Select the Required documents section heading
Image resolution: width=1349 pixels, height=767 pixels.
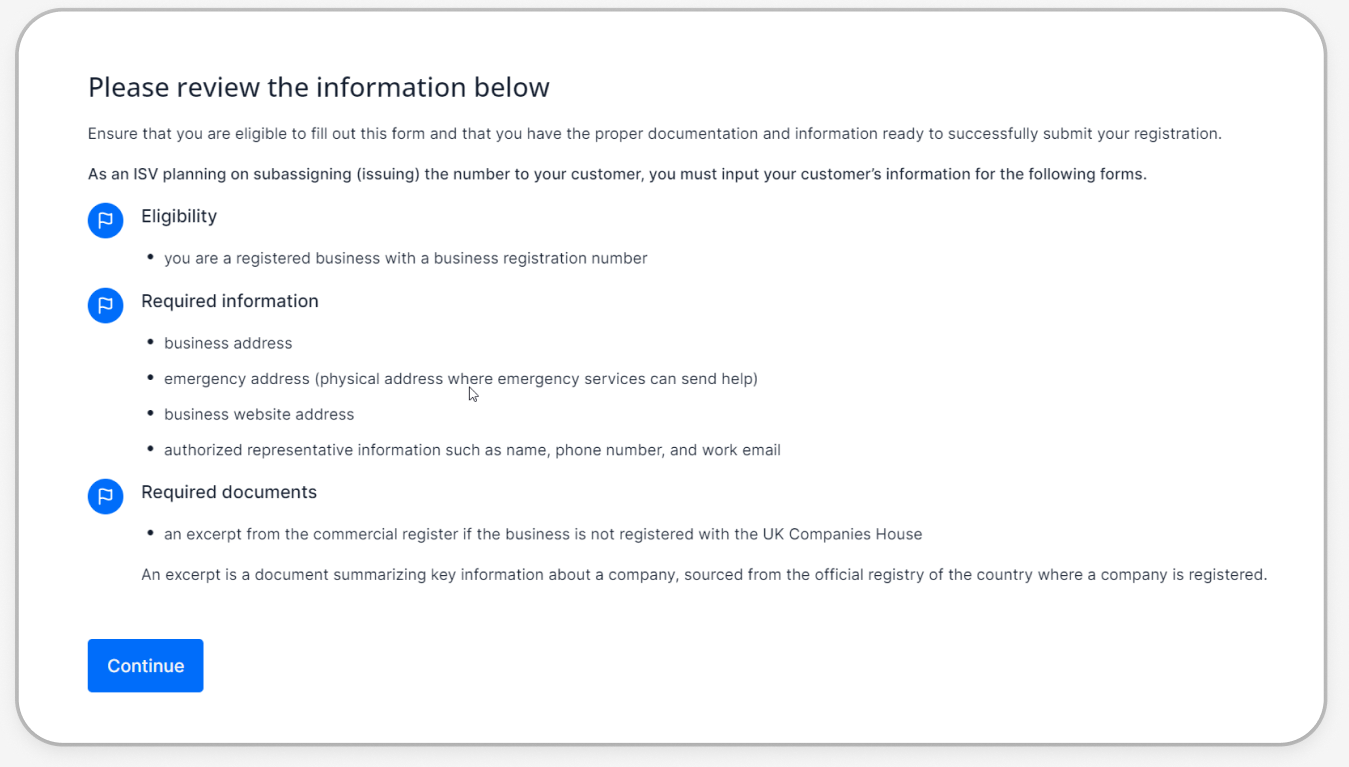(228, 492)
